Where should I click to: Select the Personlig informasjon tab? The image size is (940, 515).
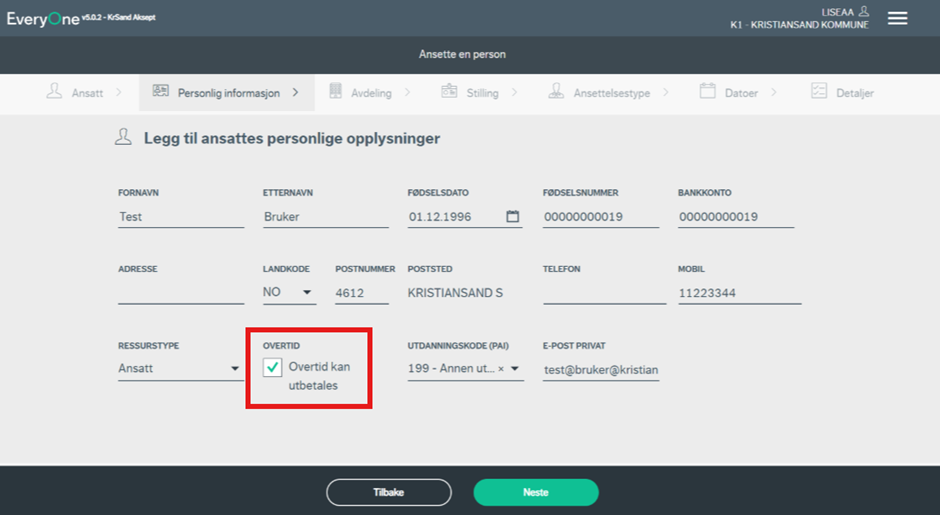point(227,93)
